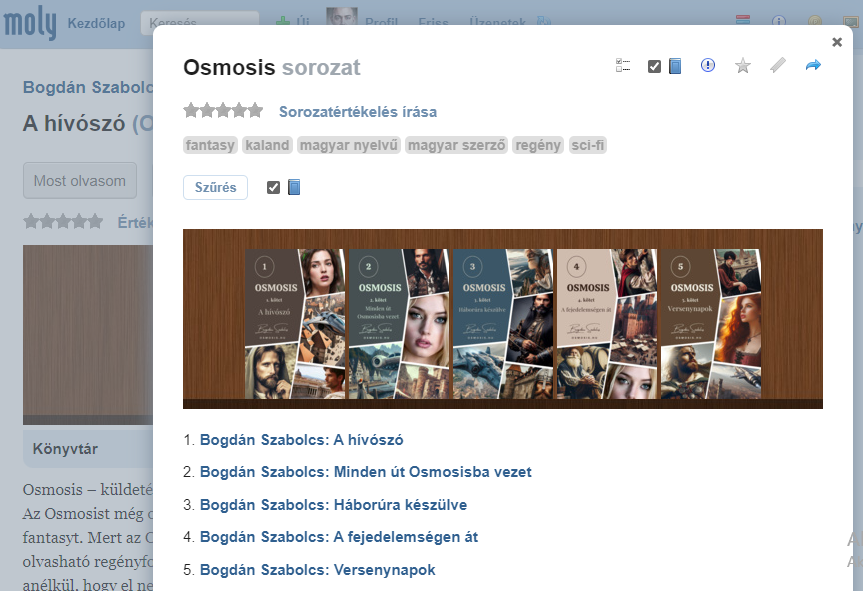Toggle the checkbox in the dialog header

[654, 66]
